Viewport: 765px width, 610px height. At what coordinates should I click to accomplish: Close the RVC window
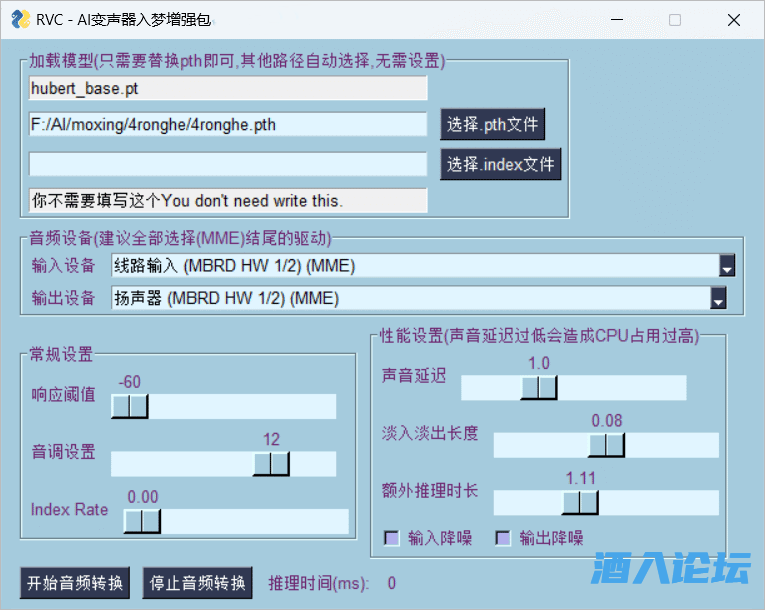coord(734,20)
